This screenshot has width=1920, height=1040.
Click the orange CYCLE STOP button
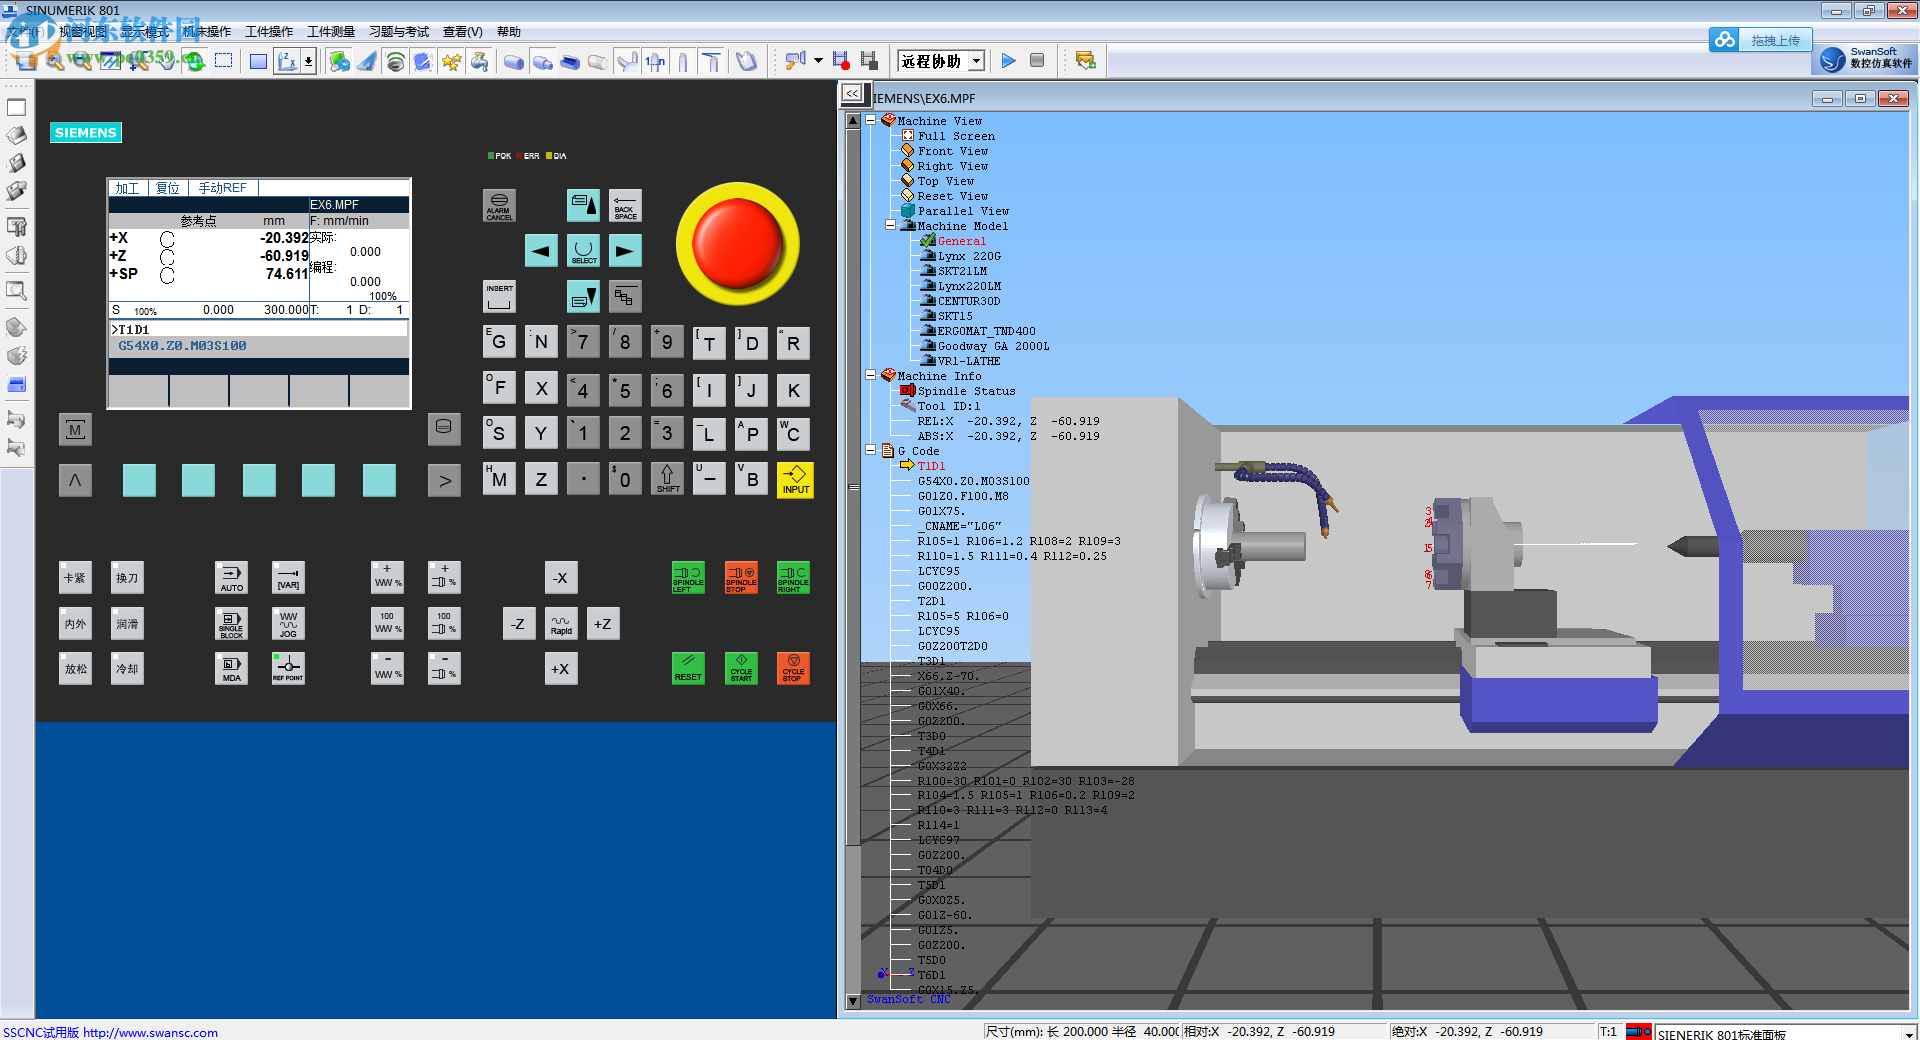[793, 668]
